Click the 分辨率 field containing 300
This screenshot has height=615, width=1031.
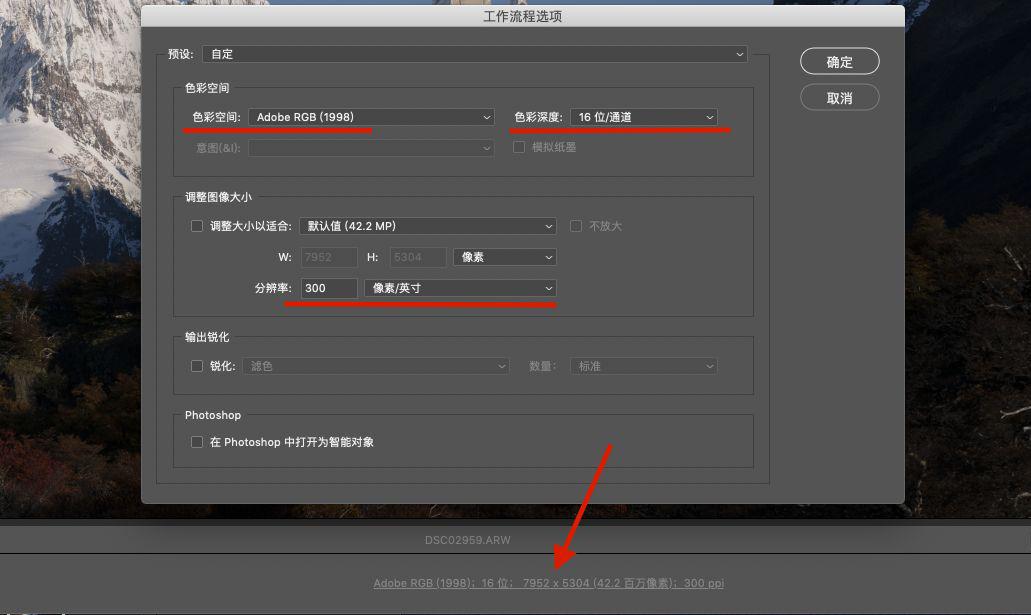tap(329, 288)
